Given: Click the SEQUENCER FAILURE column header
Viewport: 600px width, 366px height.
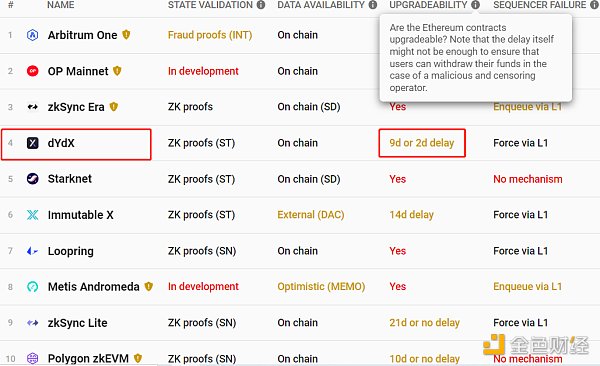Looking at the screenshot, I should (540, 5).
